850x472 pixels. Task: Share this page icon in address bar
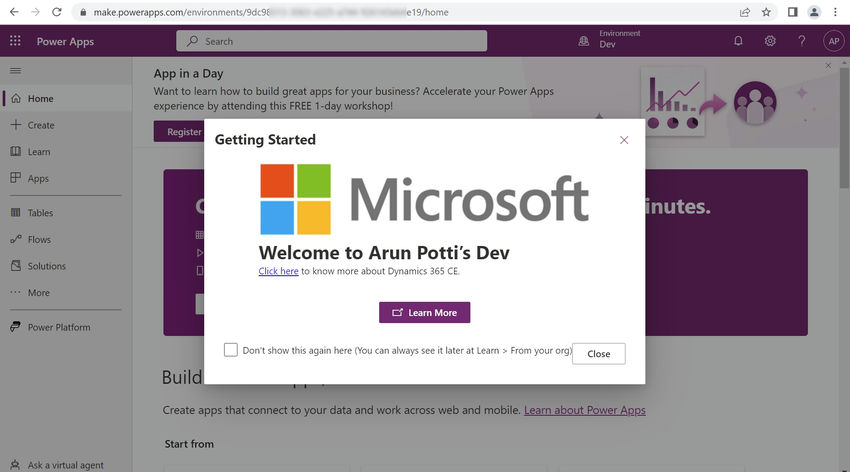[745, 12]
